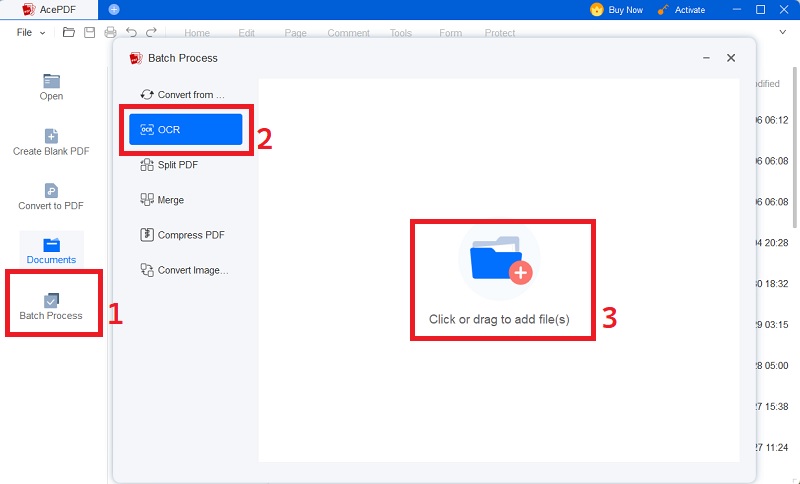
Task: Expand the ribbon collapse chevron
Action: pos(783,32)
